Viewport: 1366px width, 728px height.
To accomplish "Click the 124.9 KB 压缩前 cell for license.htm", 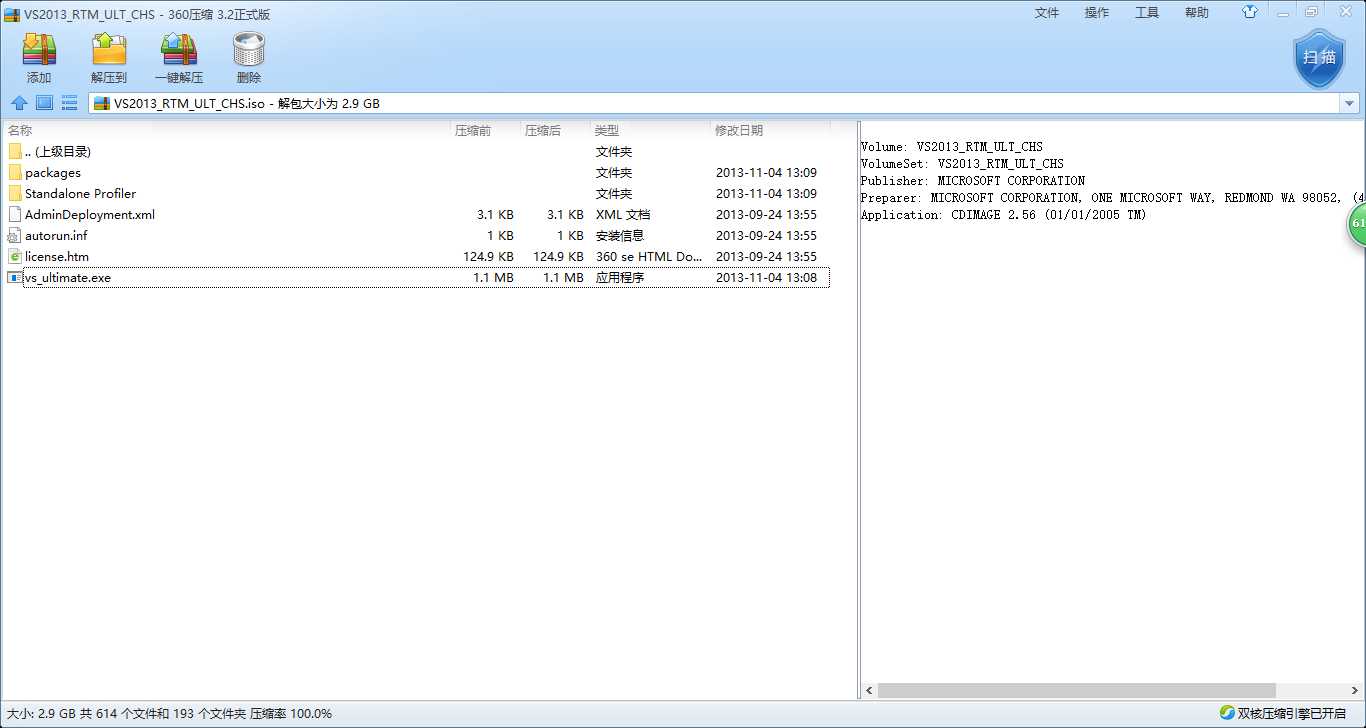I will pos(488,257).
